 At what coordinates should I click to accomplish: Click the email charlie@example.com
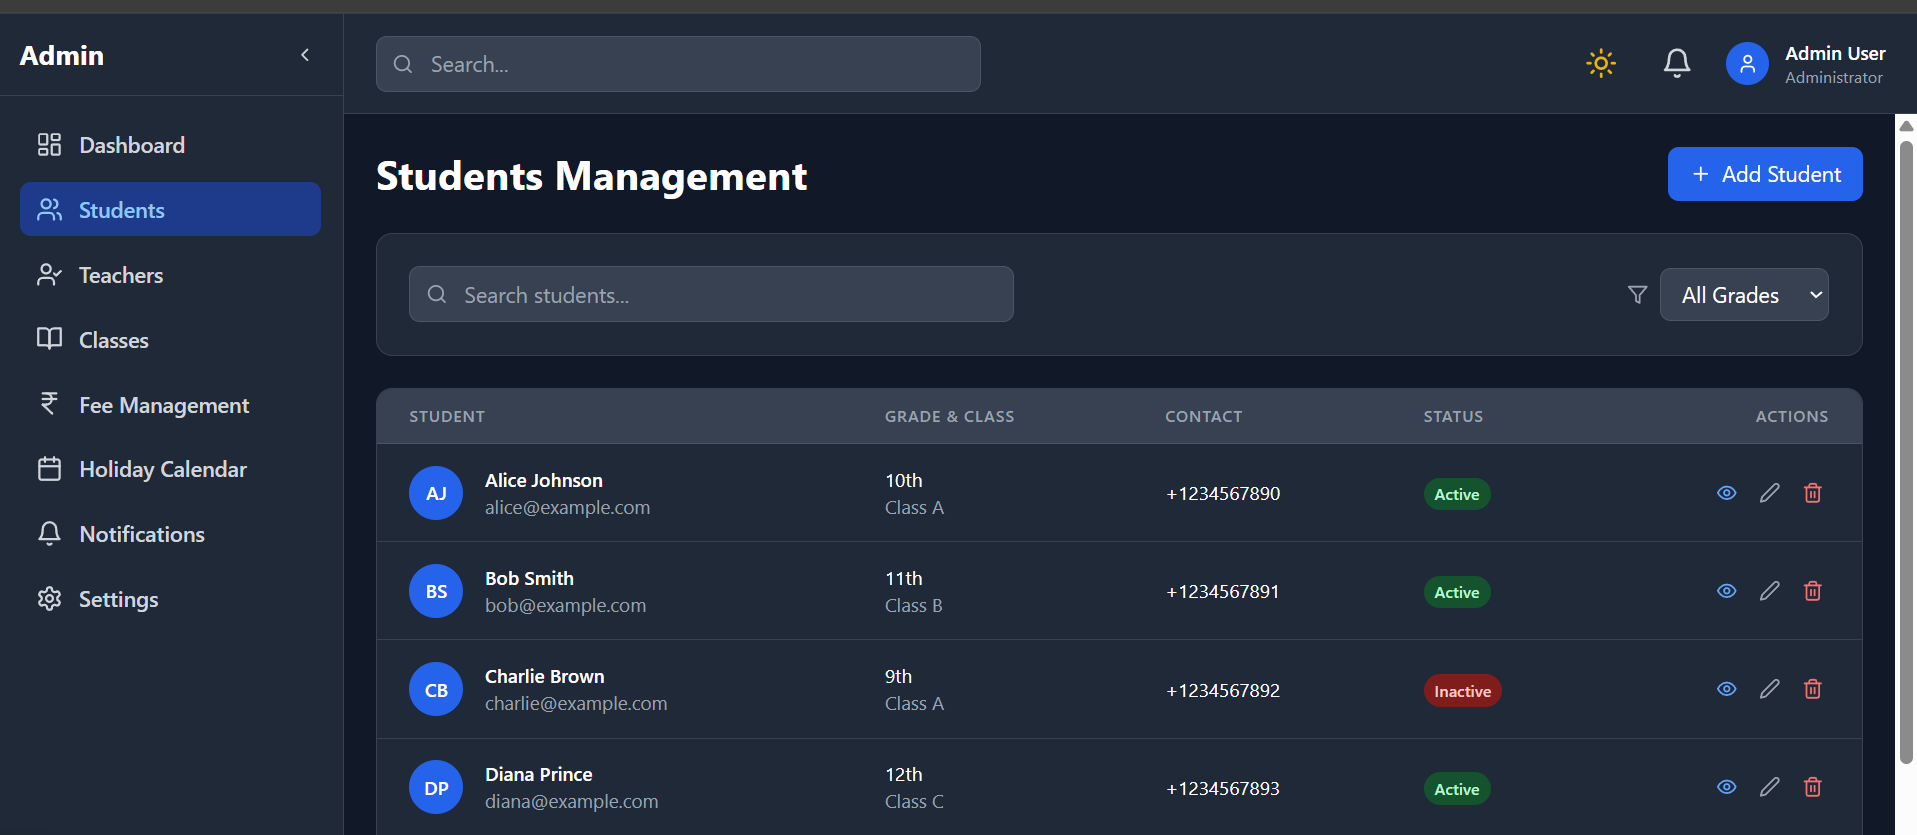576,703
